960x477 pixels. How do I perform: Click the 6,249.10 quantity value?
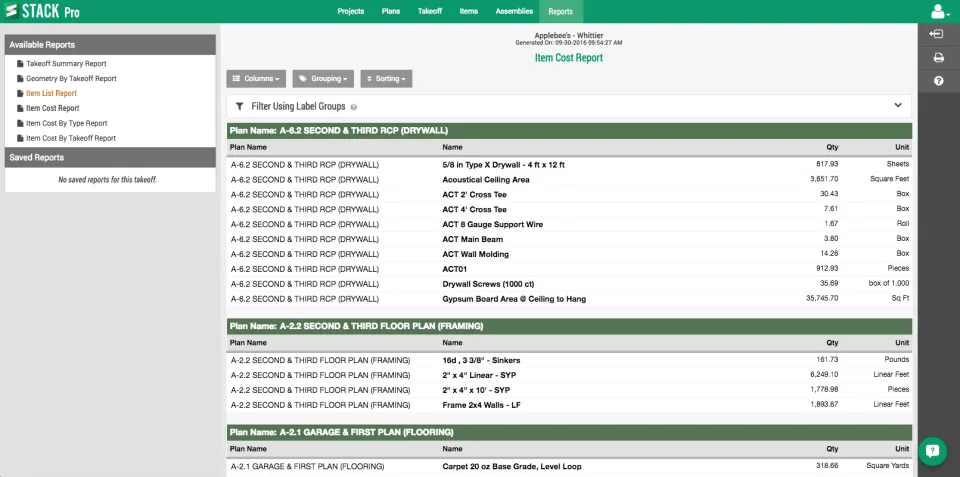click(824, 374)
